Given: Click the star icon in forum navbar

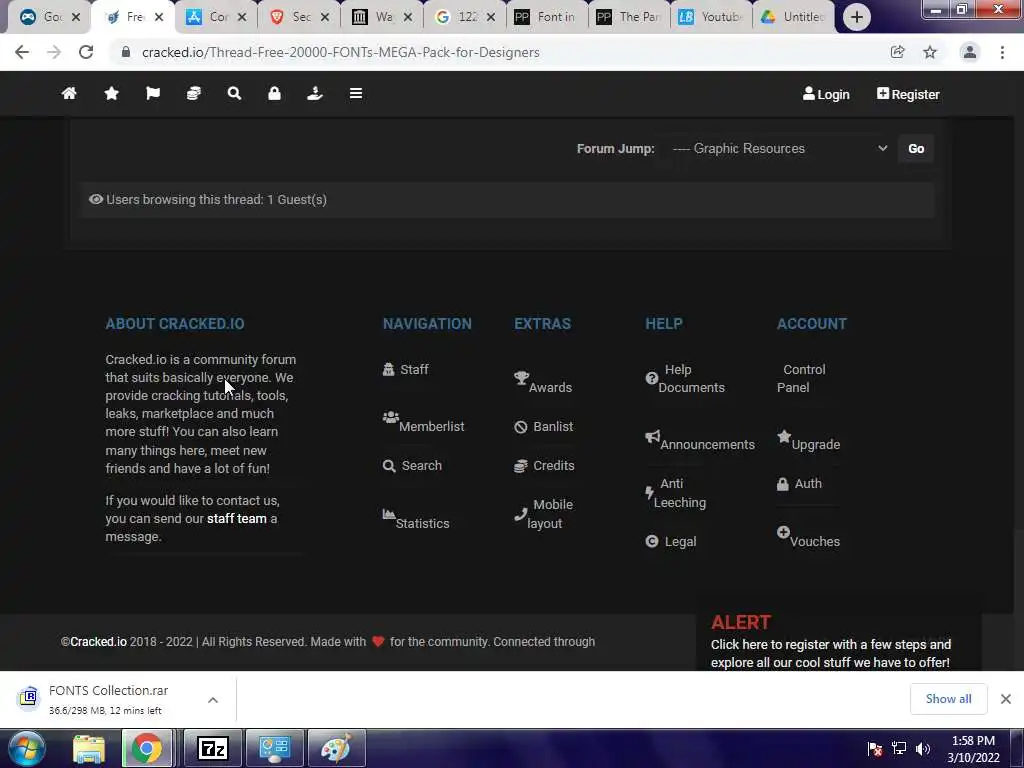Looking at the screenshot, I should click(x=112, y=93).
